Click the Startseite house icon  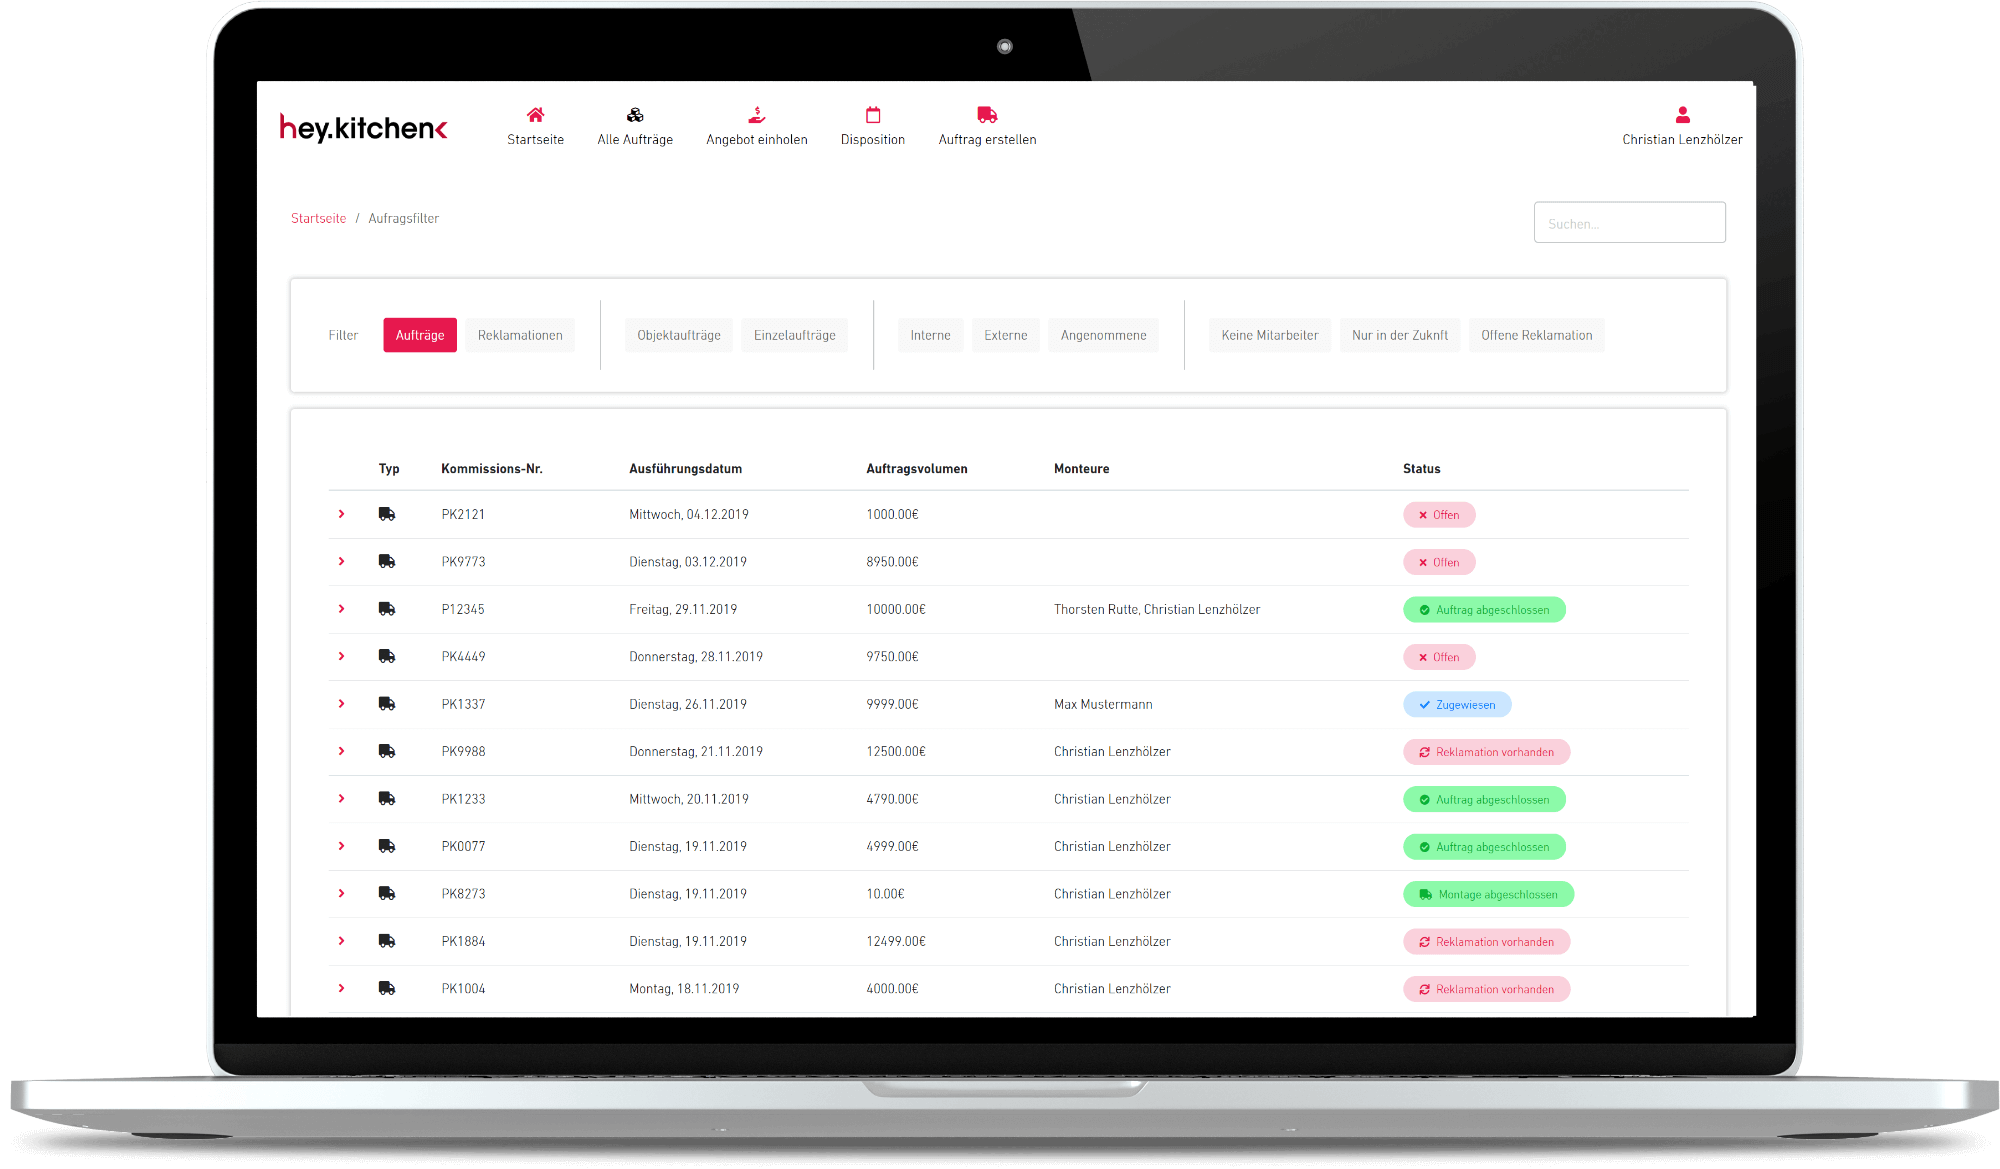[535, 115]
